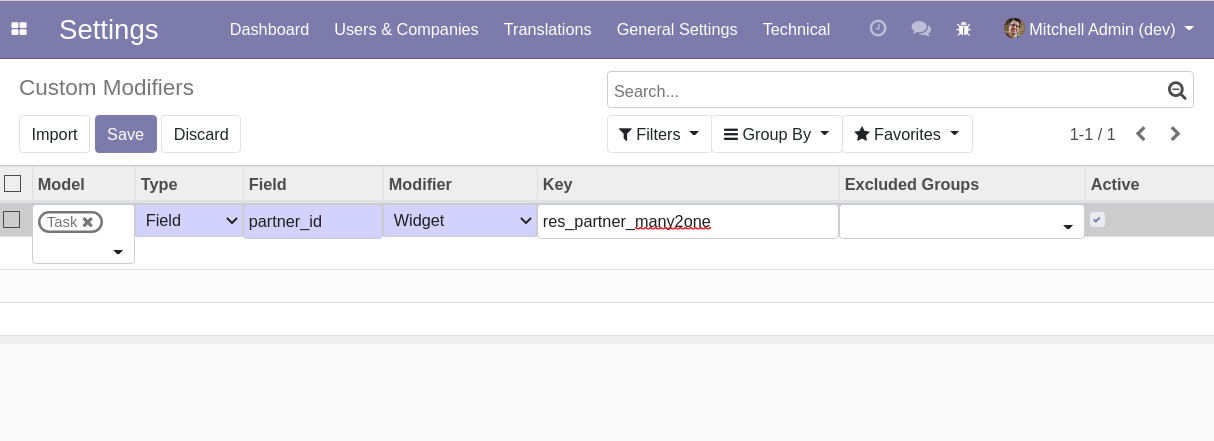Toggle the Active checkbox in row
The image size is (1214, 441).
coord(1097,219)
